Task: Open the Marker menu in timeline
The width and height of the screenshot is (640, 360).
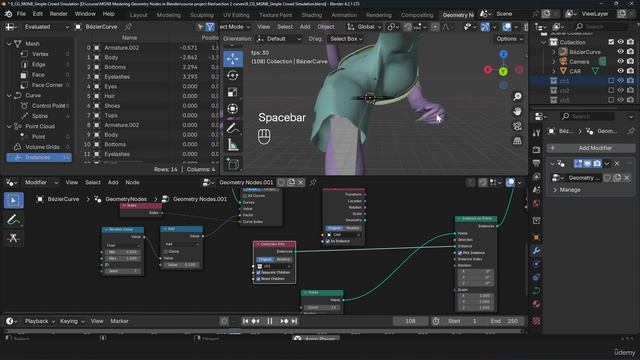Action: coord(119,321)
